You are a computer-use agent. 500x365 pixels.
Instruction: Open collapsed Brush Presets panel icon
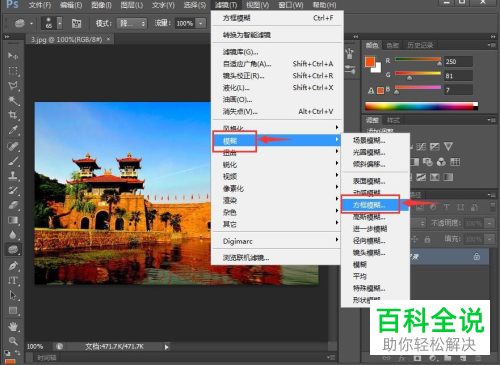pos(349,69)
